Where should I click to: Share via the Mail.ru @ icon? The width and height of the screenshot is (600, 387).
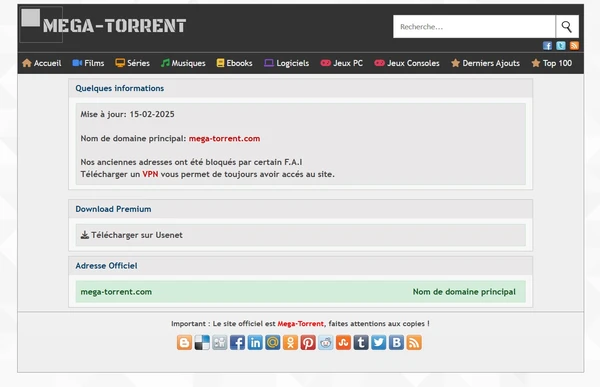273,343
